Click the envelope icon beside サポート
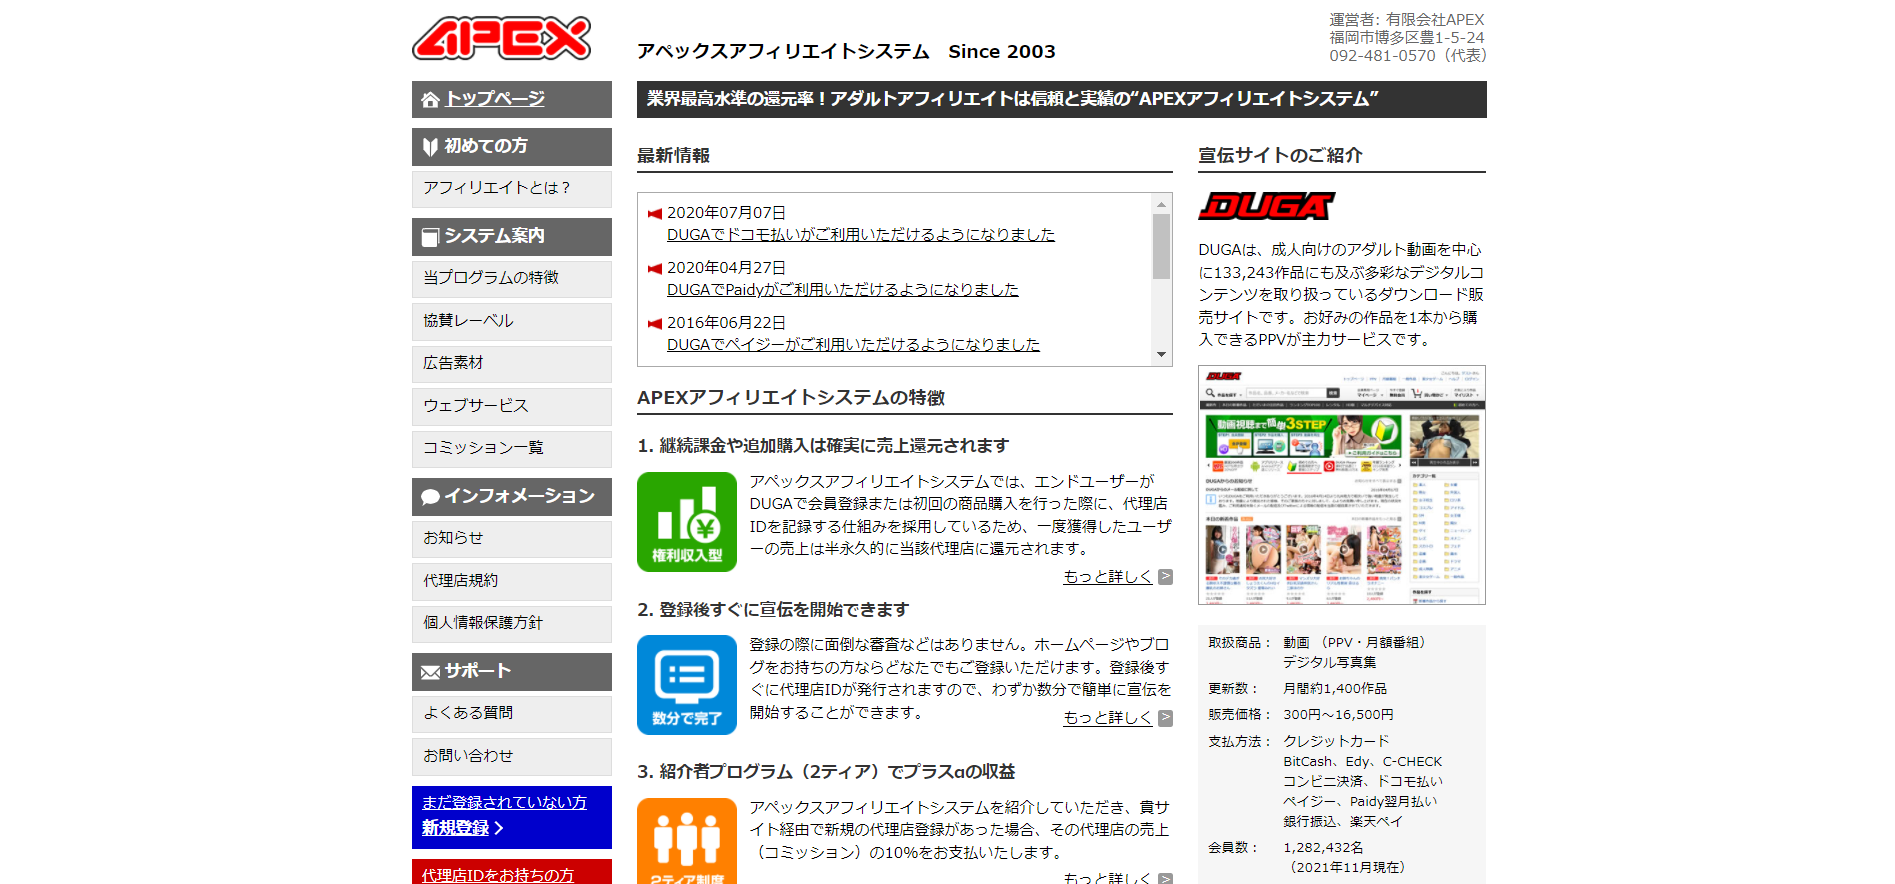1895x884 pixels. (430, 672)
